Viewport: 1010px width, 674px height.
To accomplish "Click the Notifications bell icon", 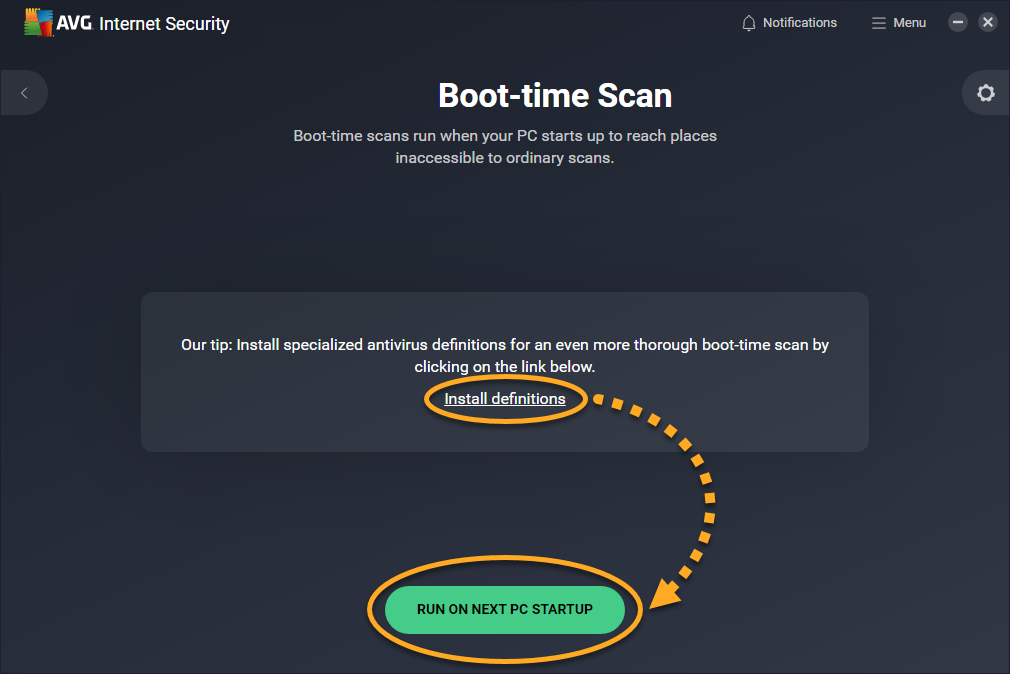I will pos(749,23).
